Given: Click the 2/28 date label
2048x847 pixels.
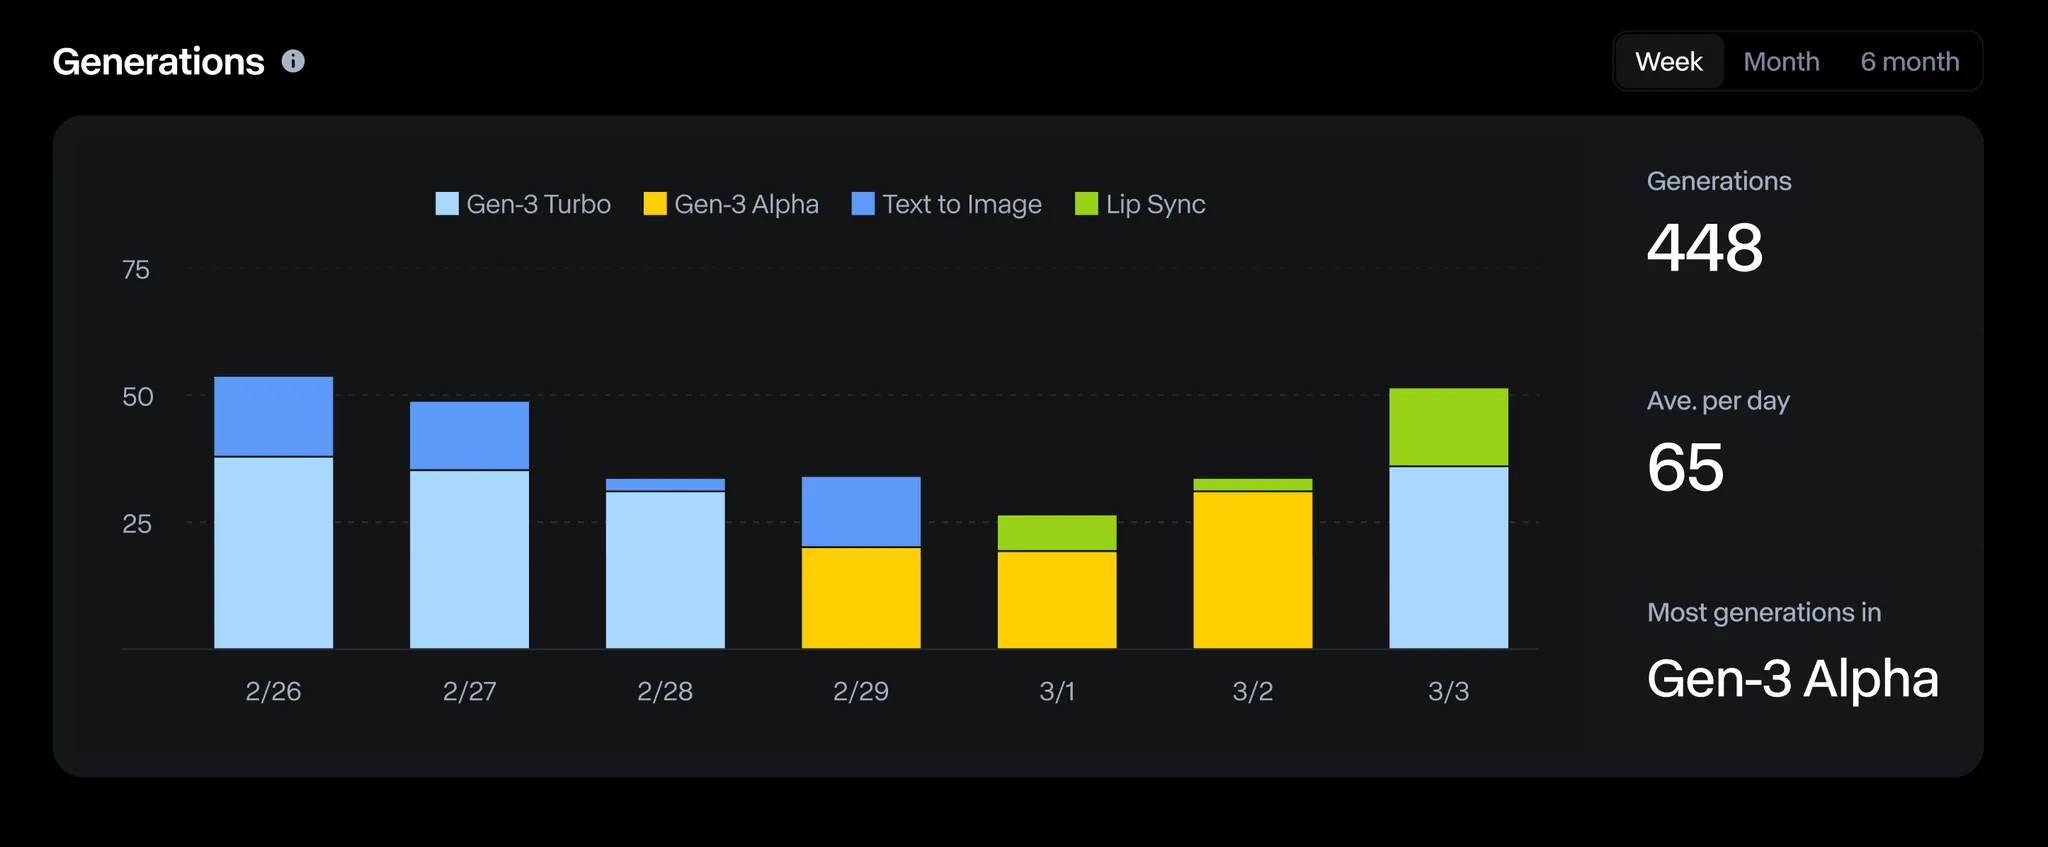Looking at the screenshot, I should tap(665, 691).
